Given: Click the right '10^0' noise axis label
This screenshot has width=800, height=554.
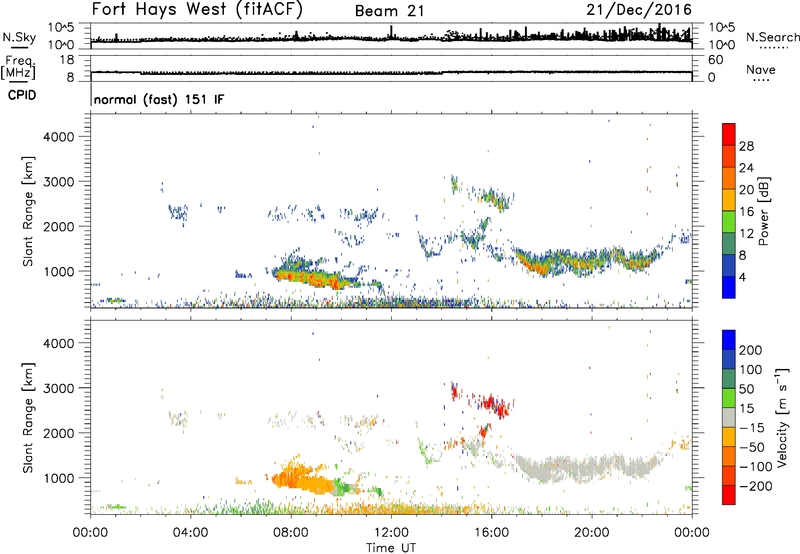Looking at the screenshot, I should (x=721, y=45).
